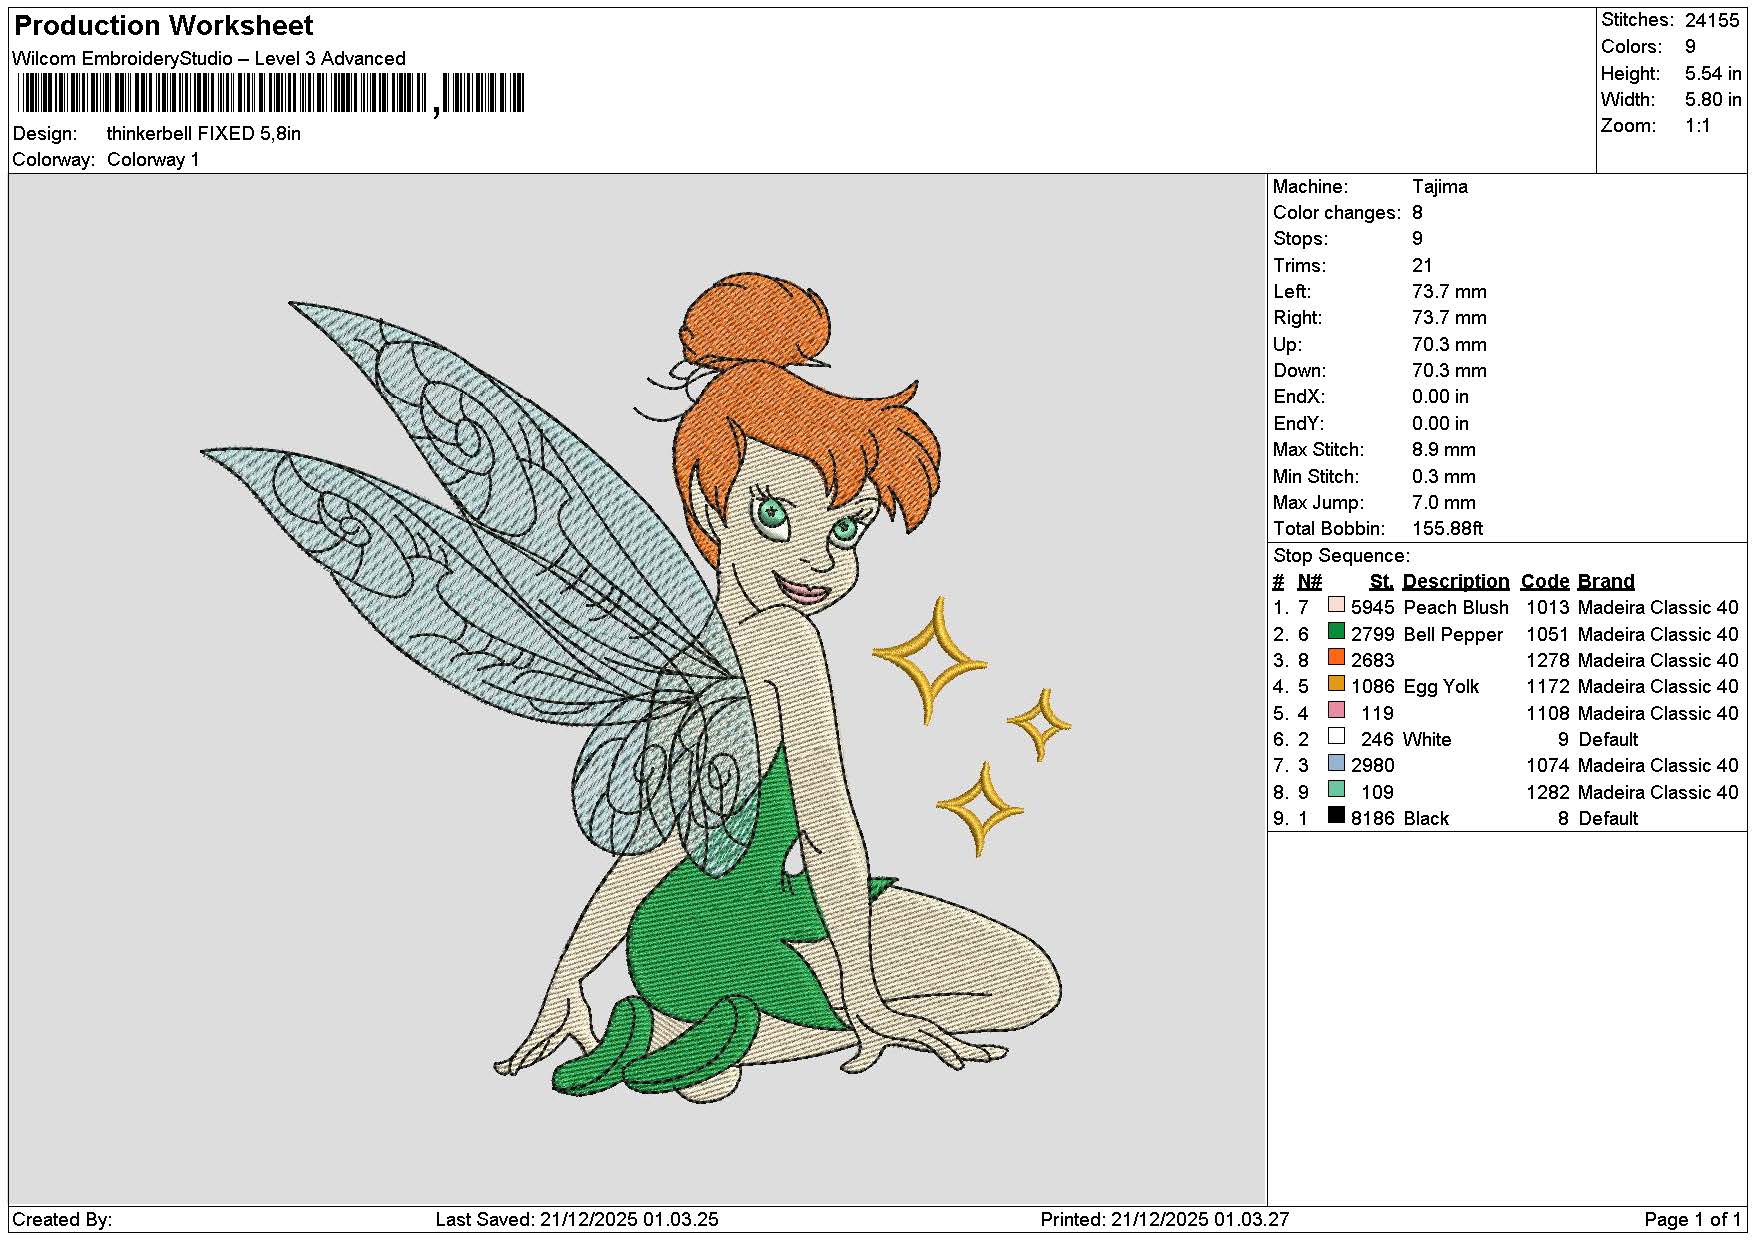This screenshot has width=1755, height=1240.
Task: Select the Zoom value "1:1"
Action: [x=1698, y=126]
